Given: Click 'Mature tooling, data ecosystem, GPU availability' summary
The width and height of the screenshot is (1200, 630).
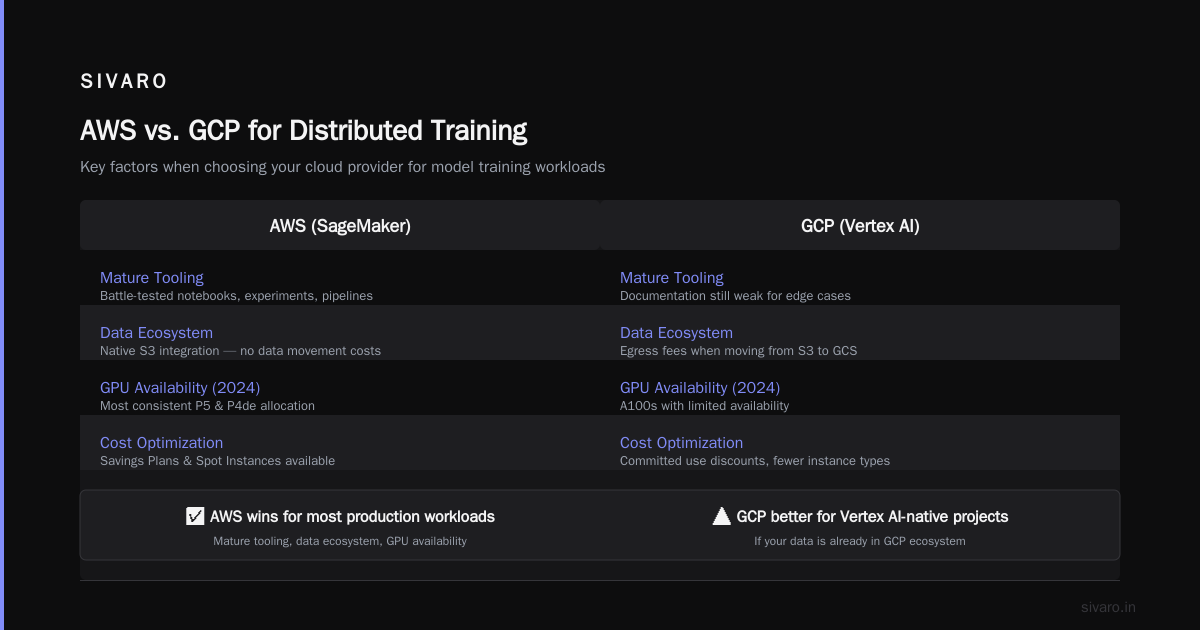Looking at the screenshot, I should (340, 541).
